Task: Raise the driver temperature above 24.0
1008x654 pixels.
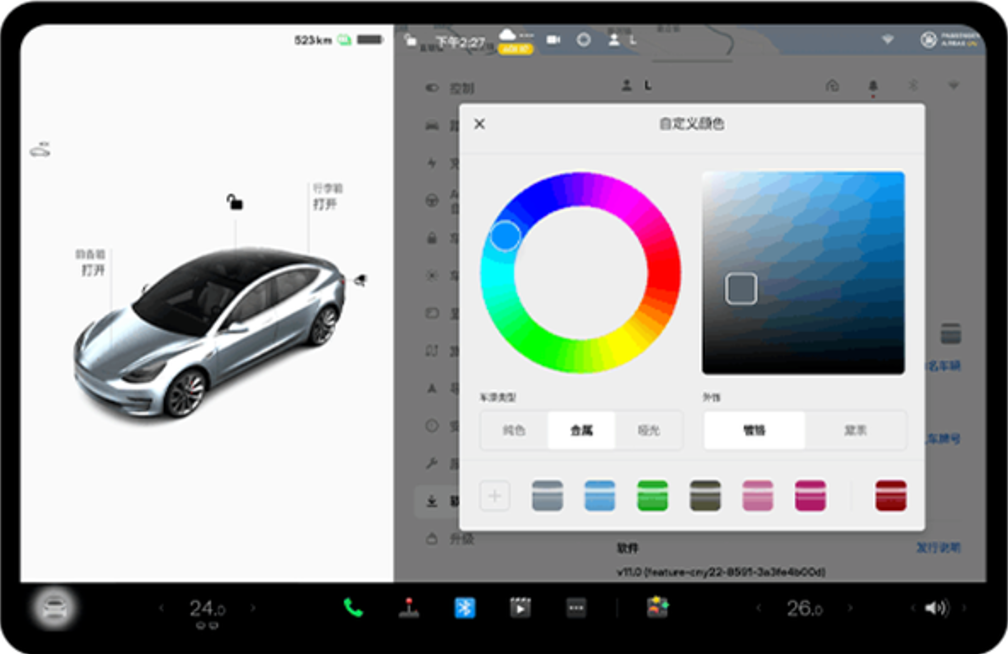Action: coord(253,608)
